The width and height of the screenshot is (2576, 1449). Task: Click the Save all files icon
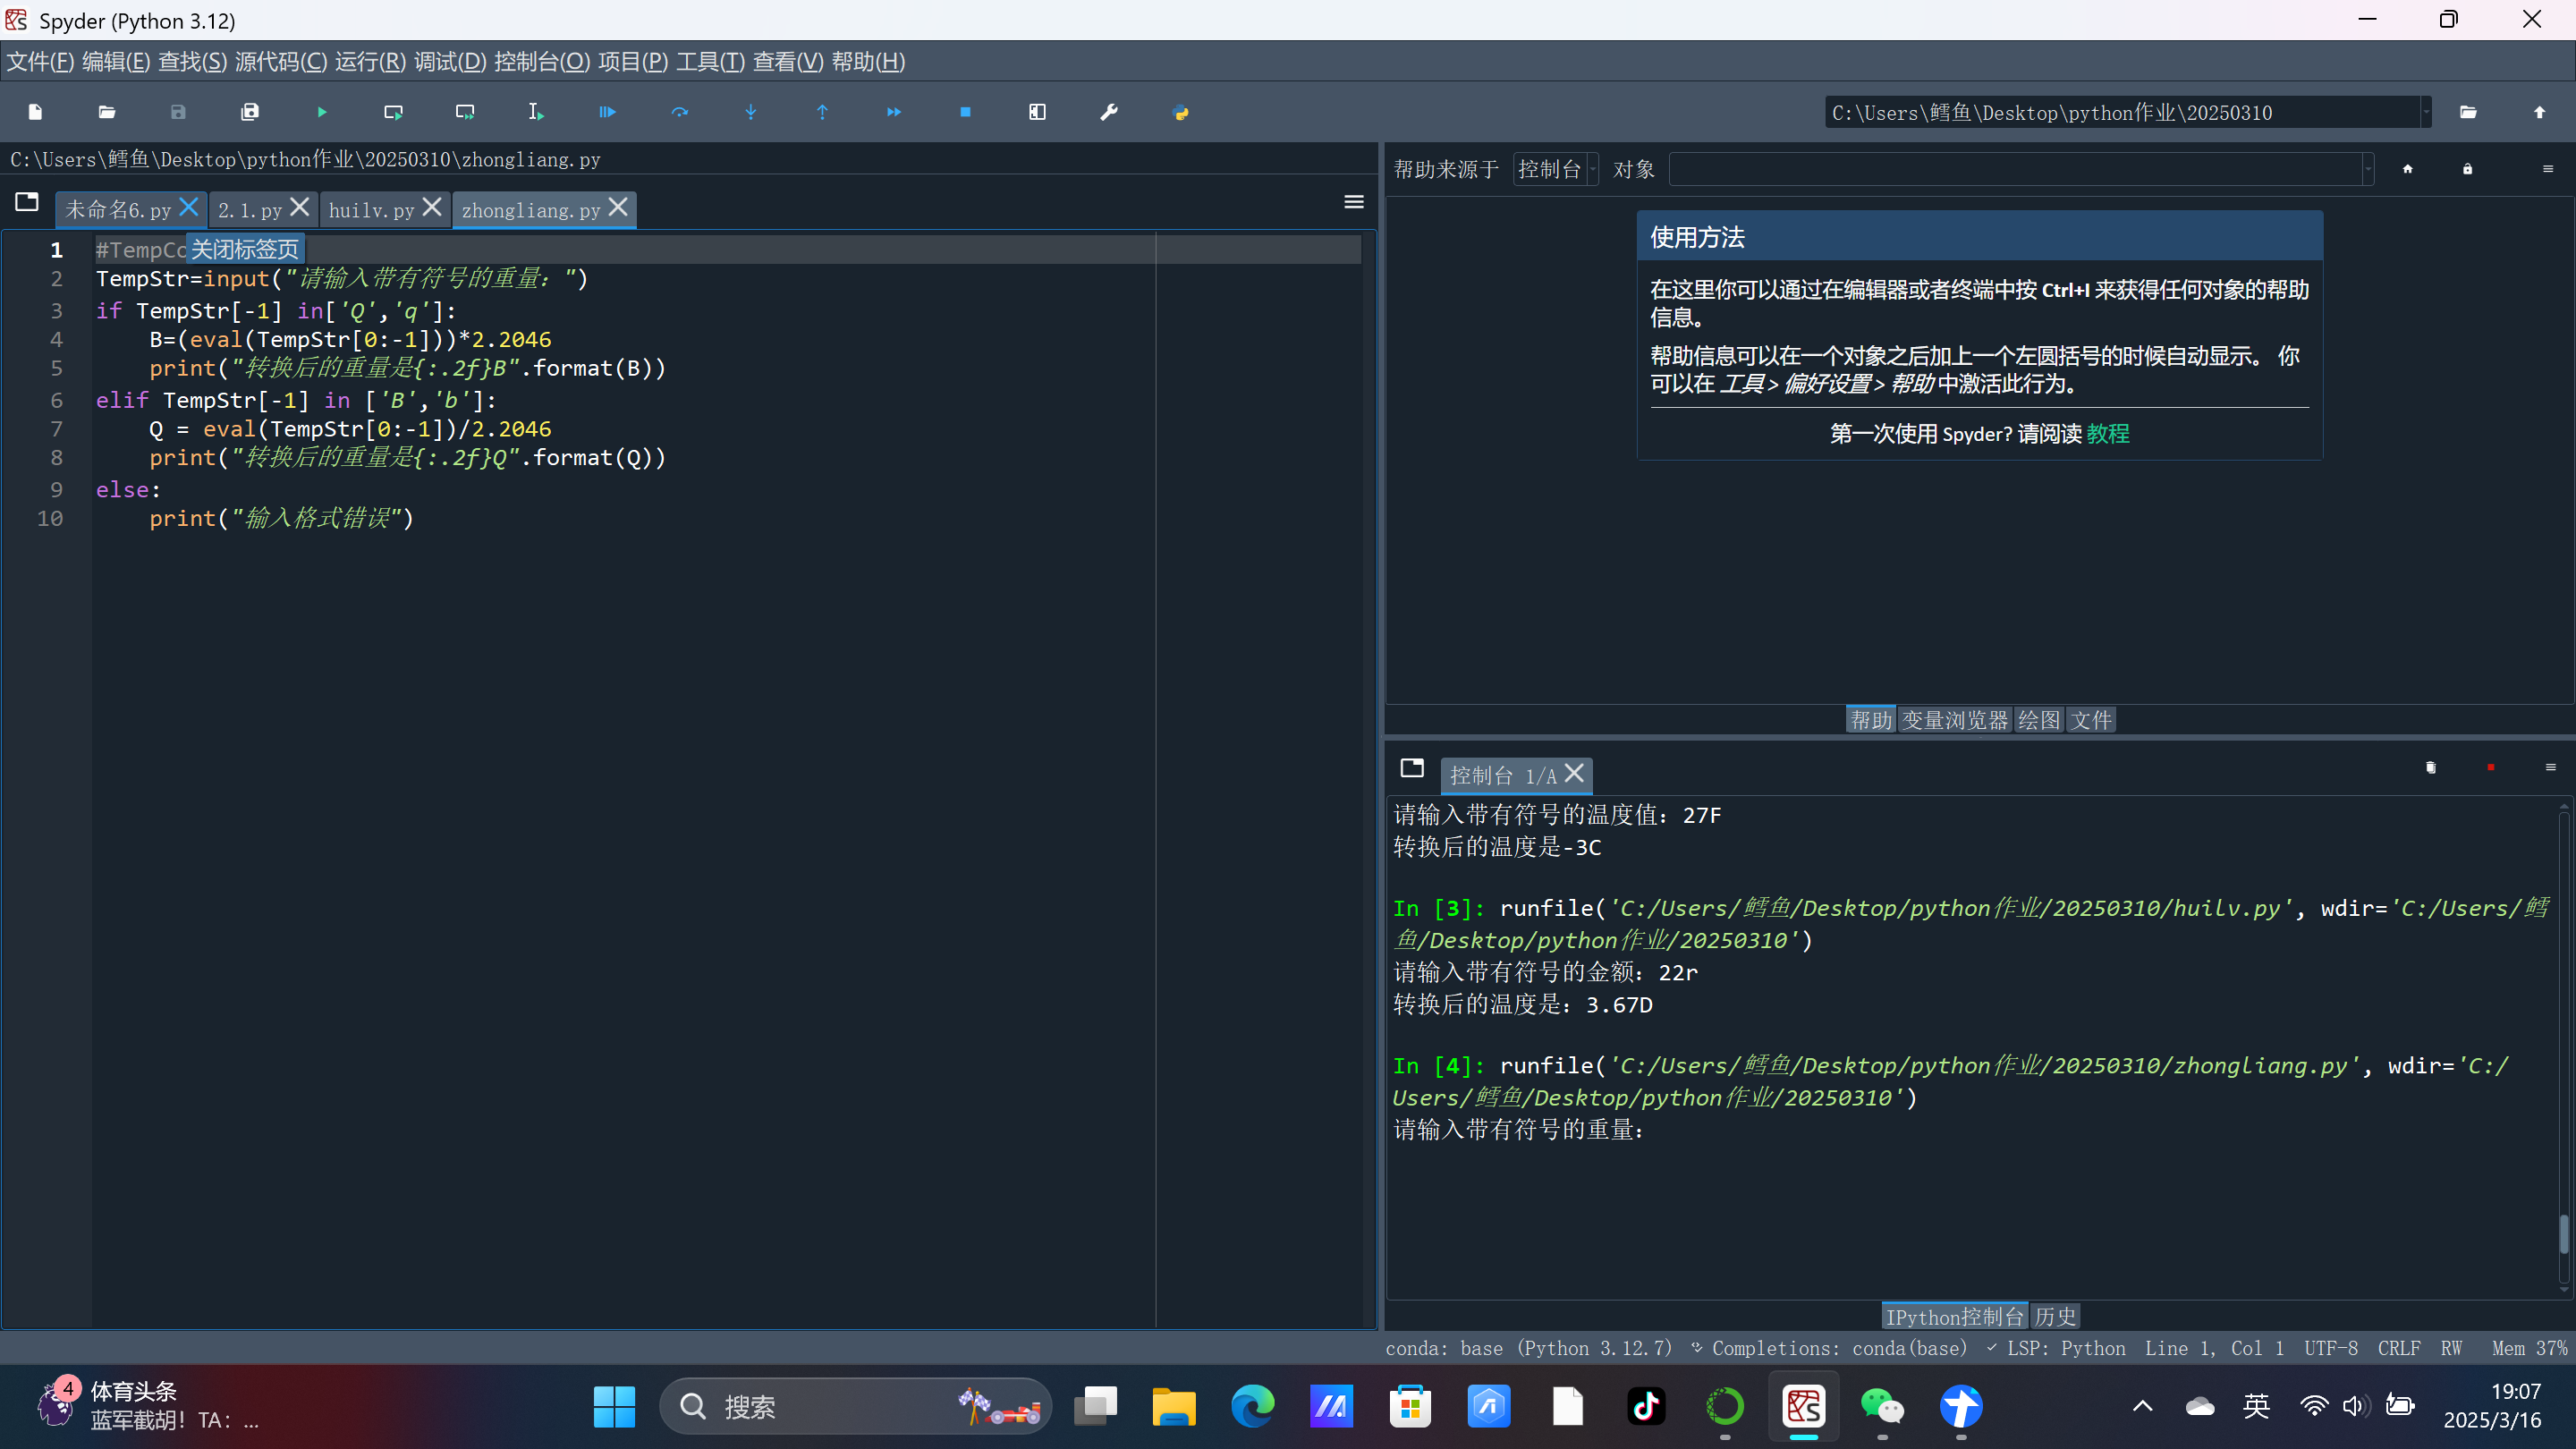250,112
